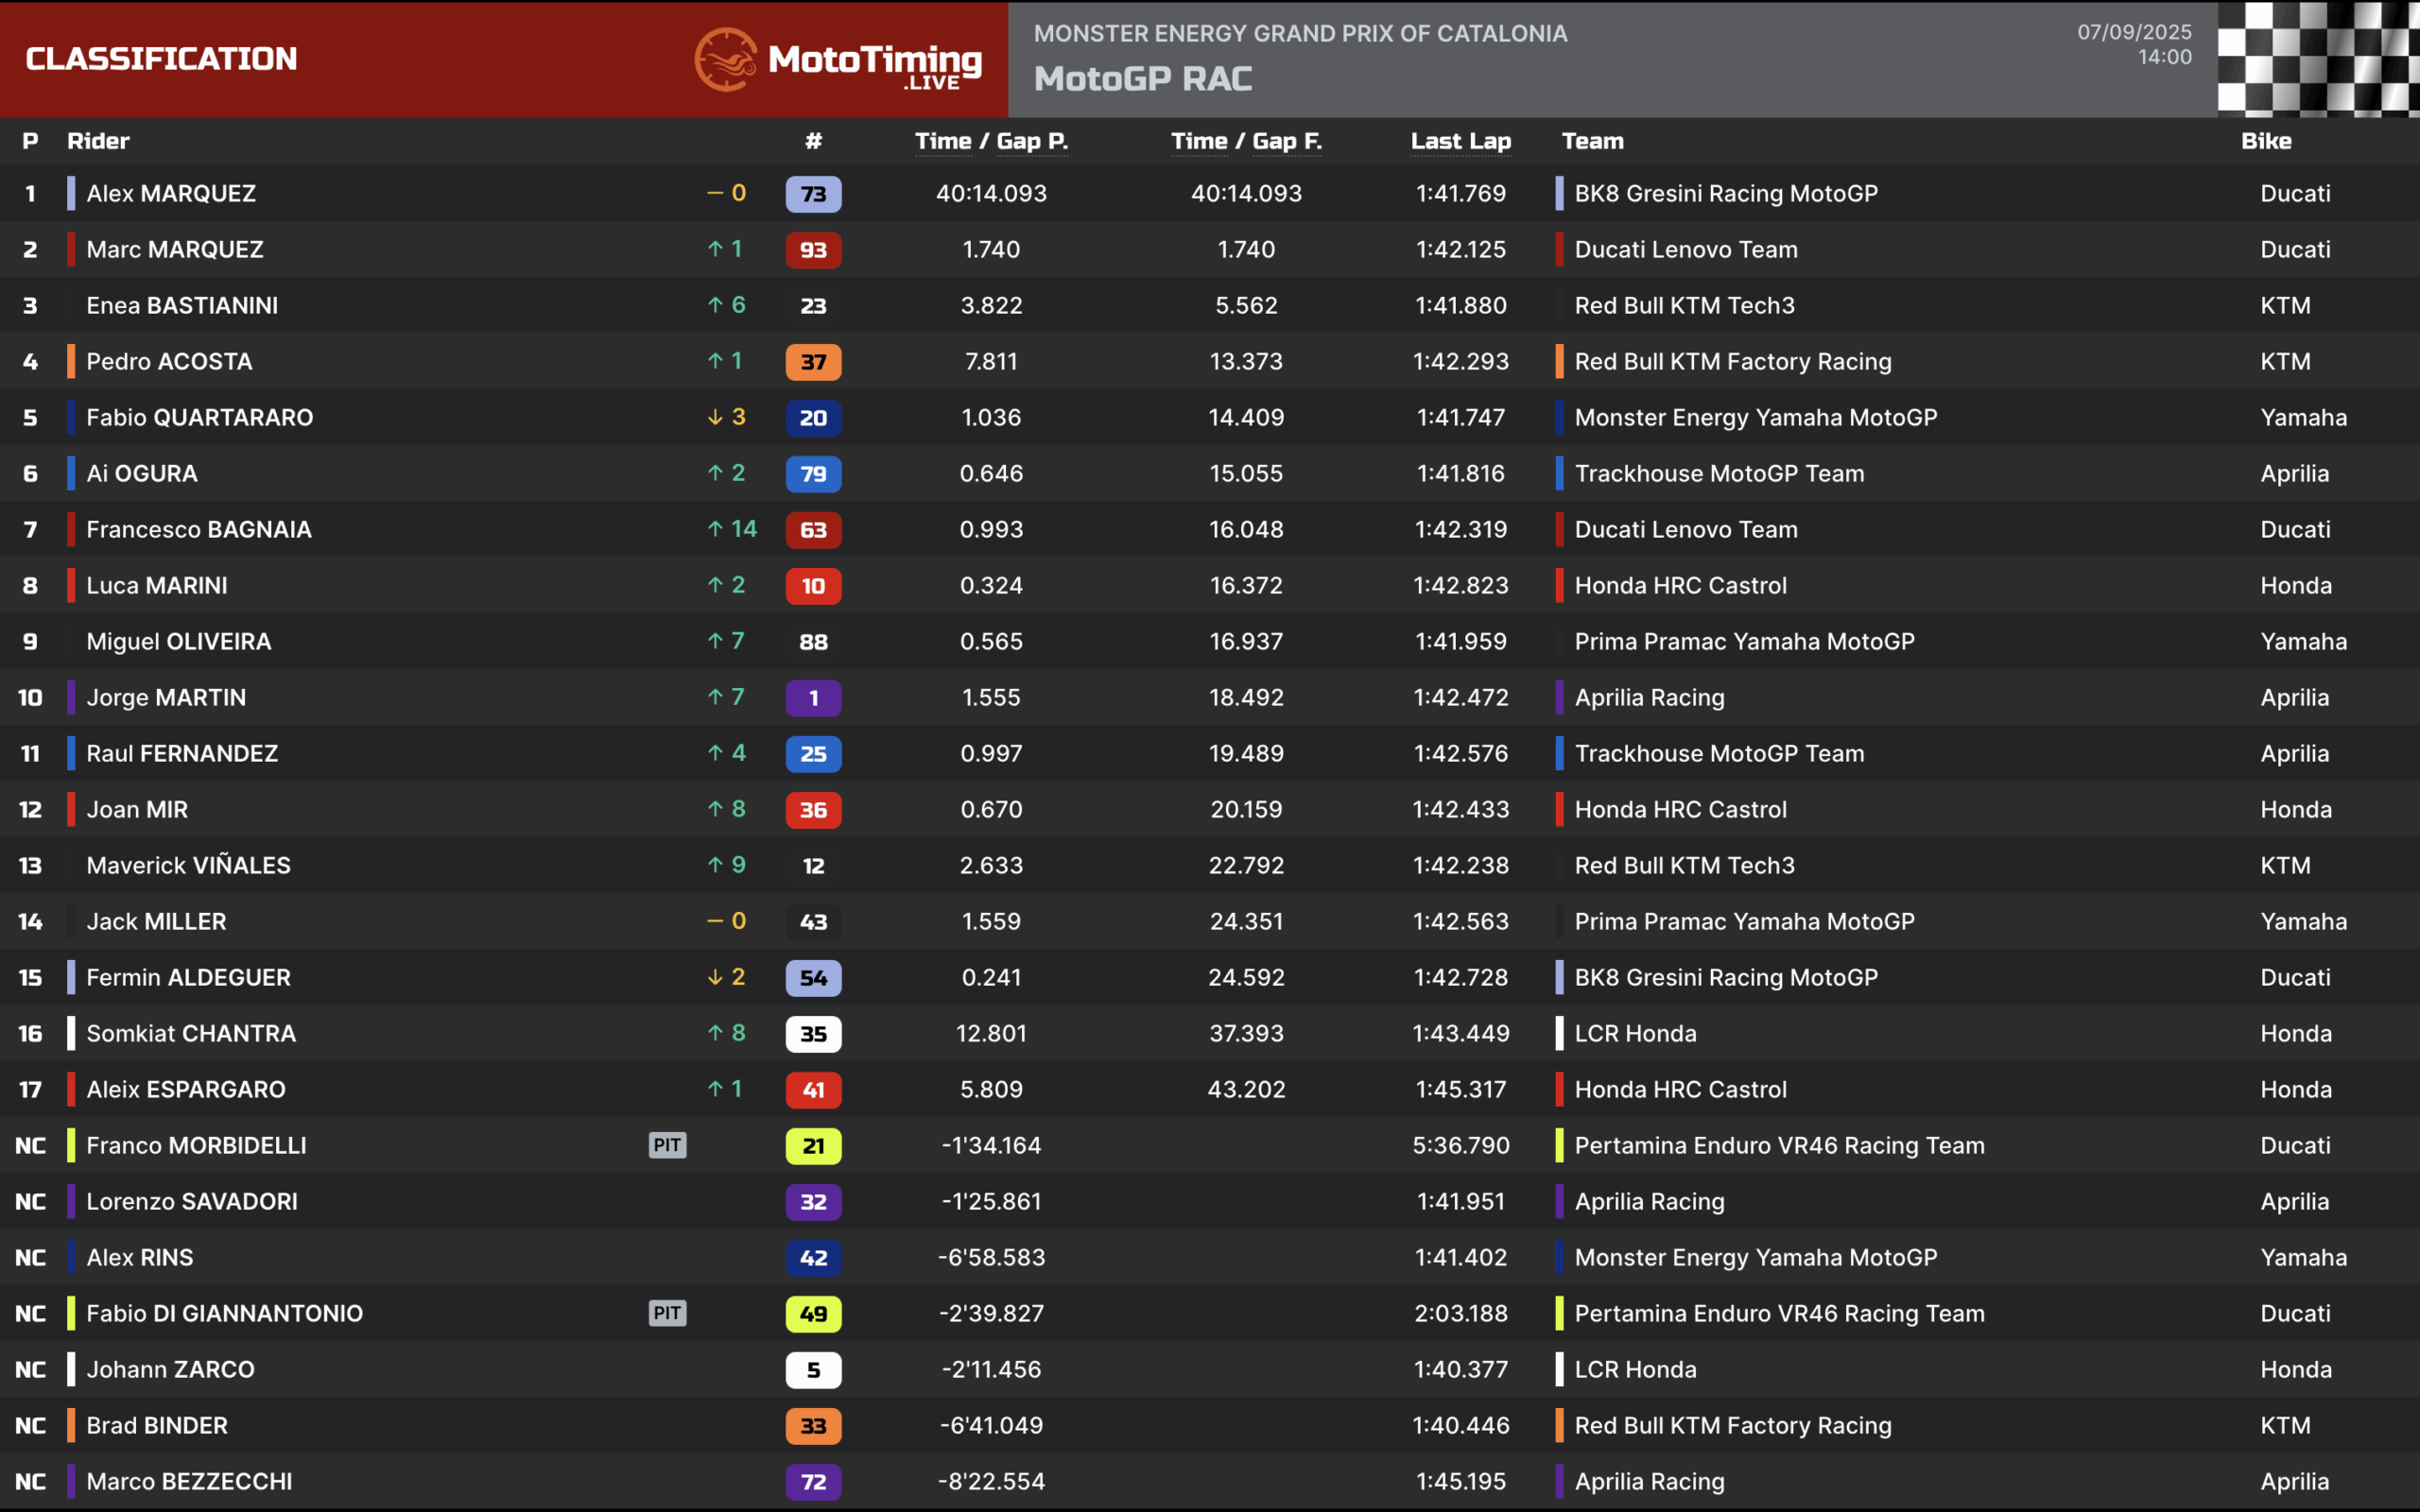Click Johann Zarco's number 5 badge
Viewport: 2420px width, 1512px height.
(813, 1370)
